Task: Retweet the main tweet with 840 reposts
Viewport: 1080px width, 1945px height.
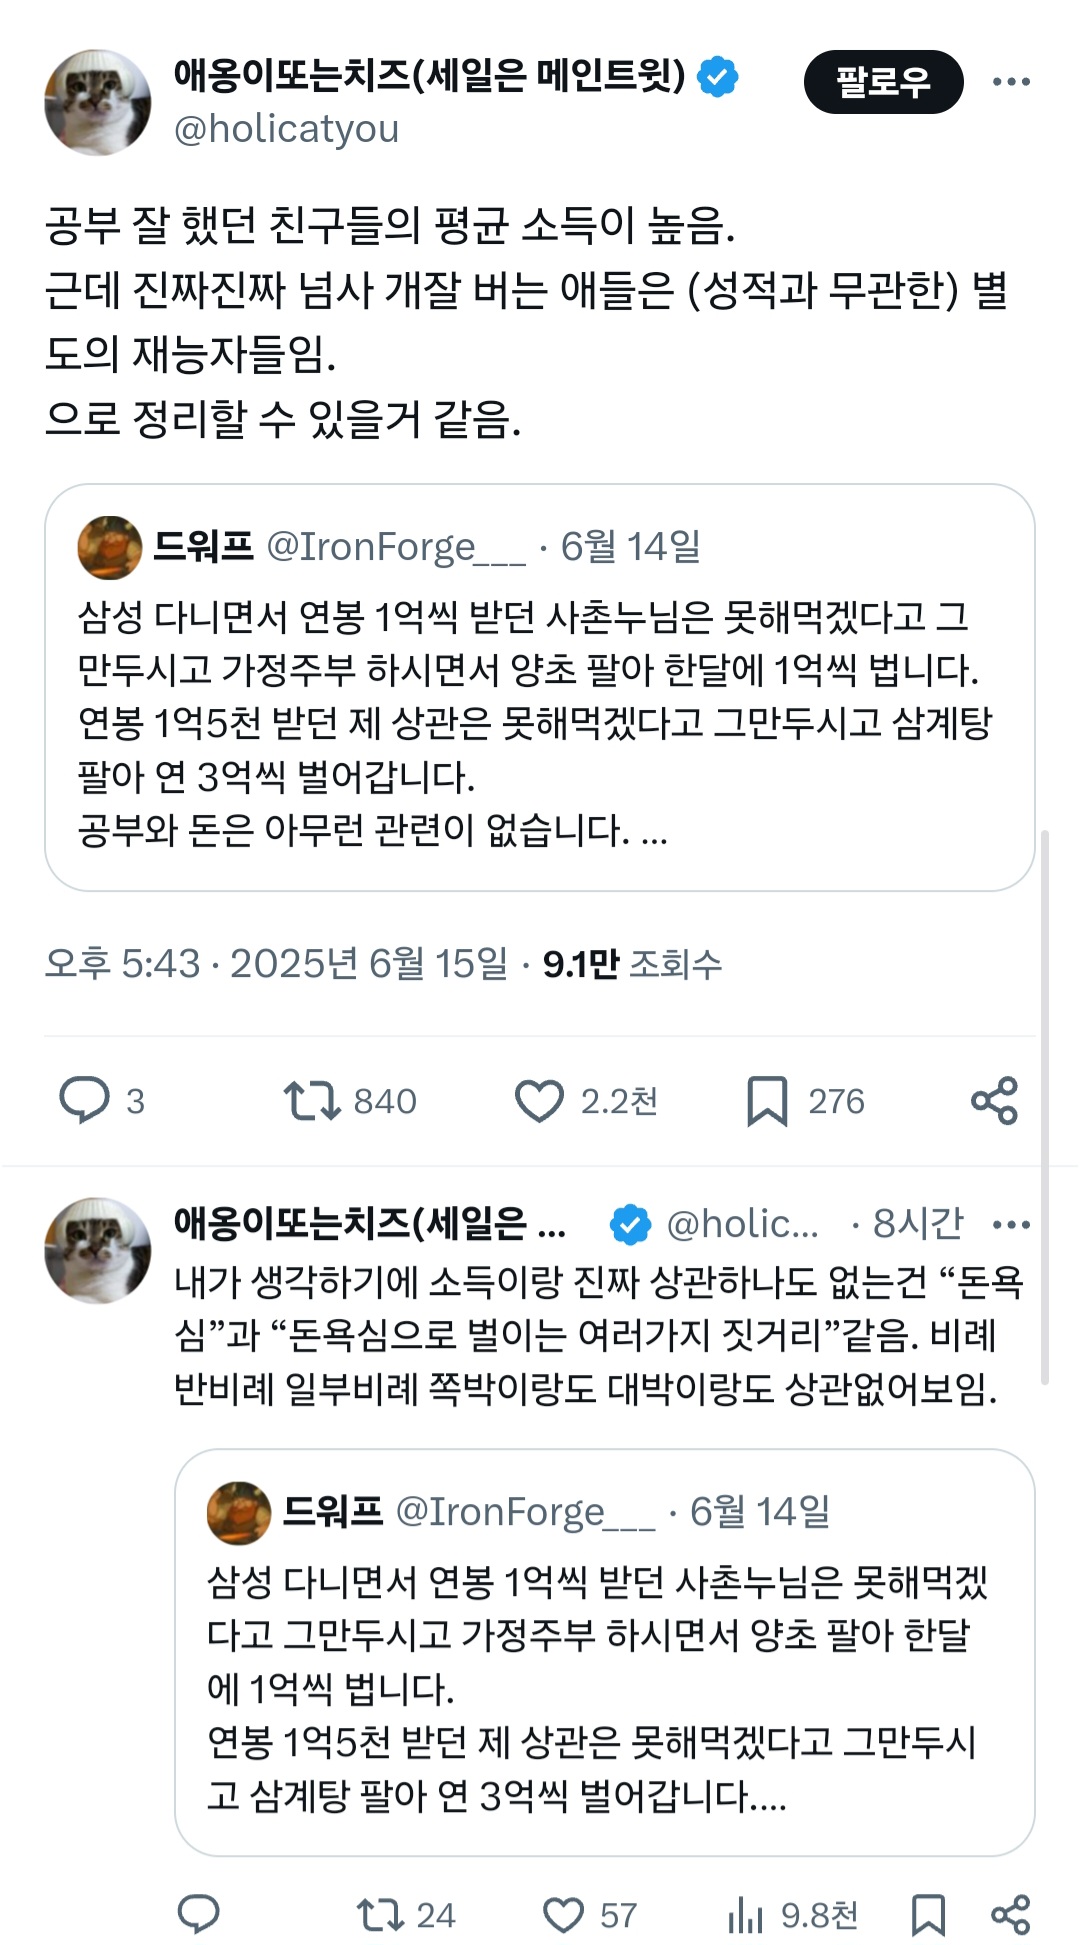Action: (x=312, y=1100)
